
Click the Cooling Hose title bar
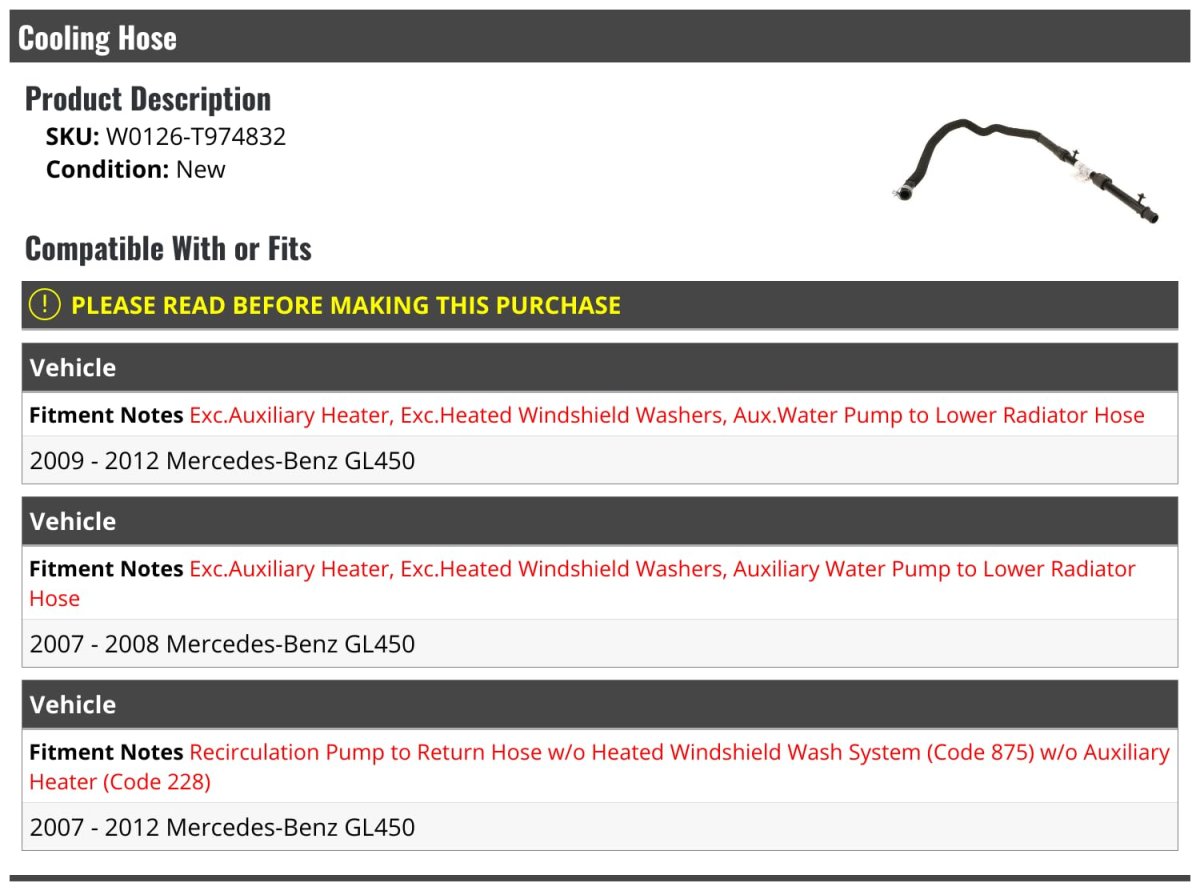(x=97, y=38)
